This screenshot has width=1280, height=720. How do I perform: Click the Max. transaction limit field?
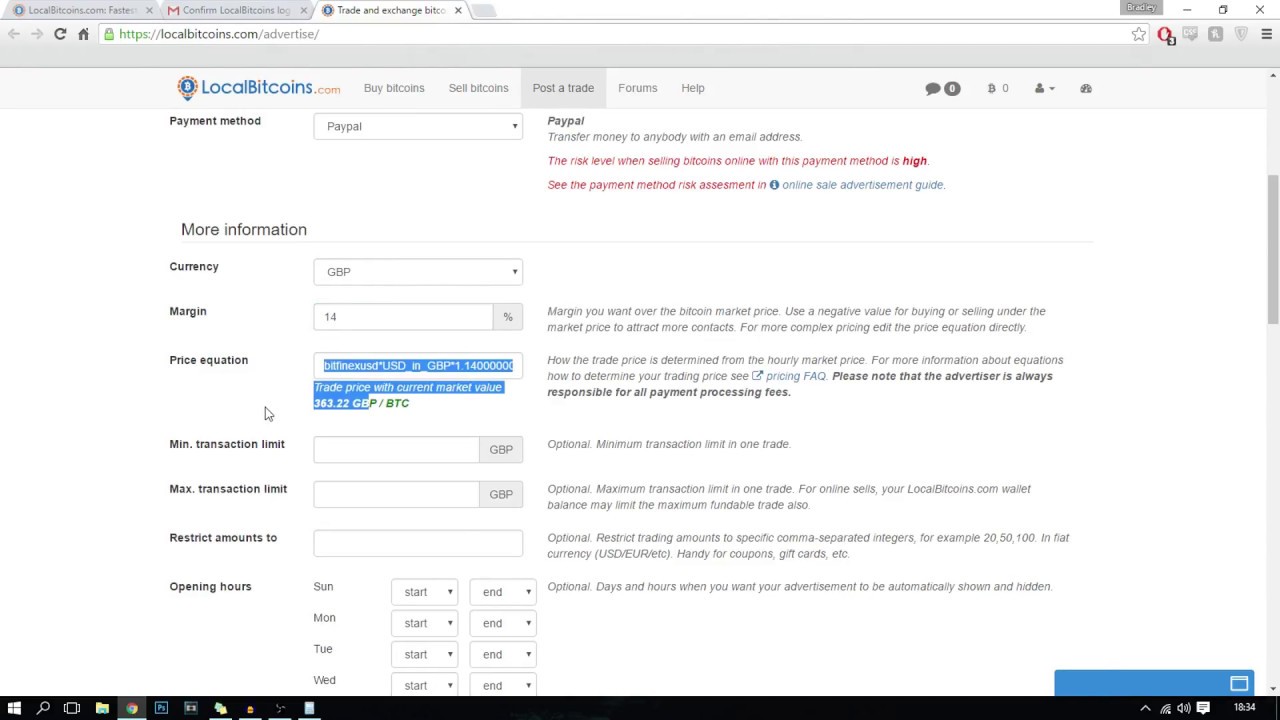[396, 494]
